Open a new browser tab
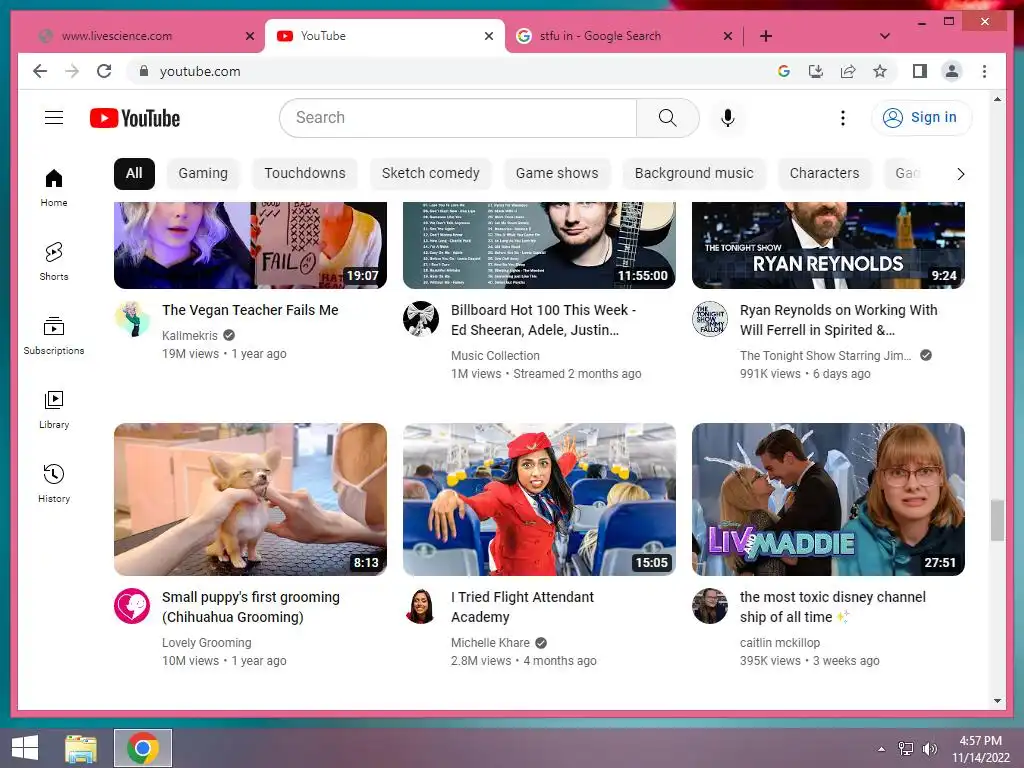Viewport: 1024px width, 768px height. tap(766, 36)
